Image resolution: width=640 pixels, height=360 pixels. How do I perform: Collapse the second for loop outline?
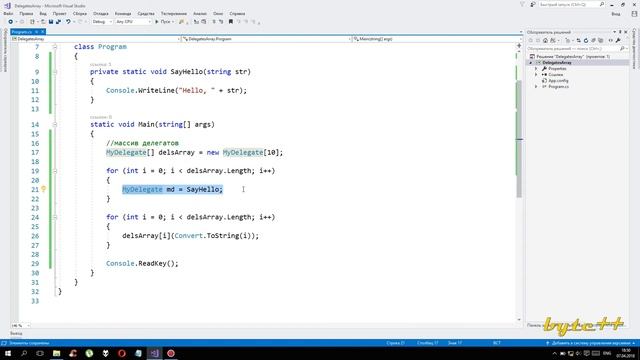pyautogui.click(x=55, y=217)
